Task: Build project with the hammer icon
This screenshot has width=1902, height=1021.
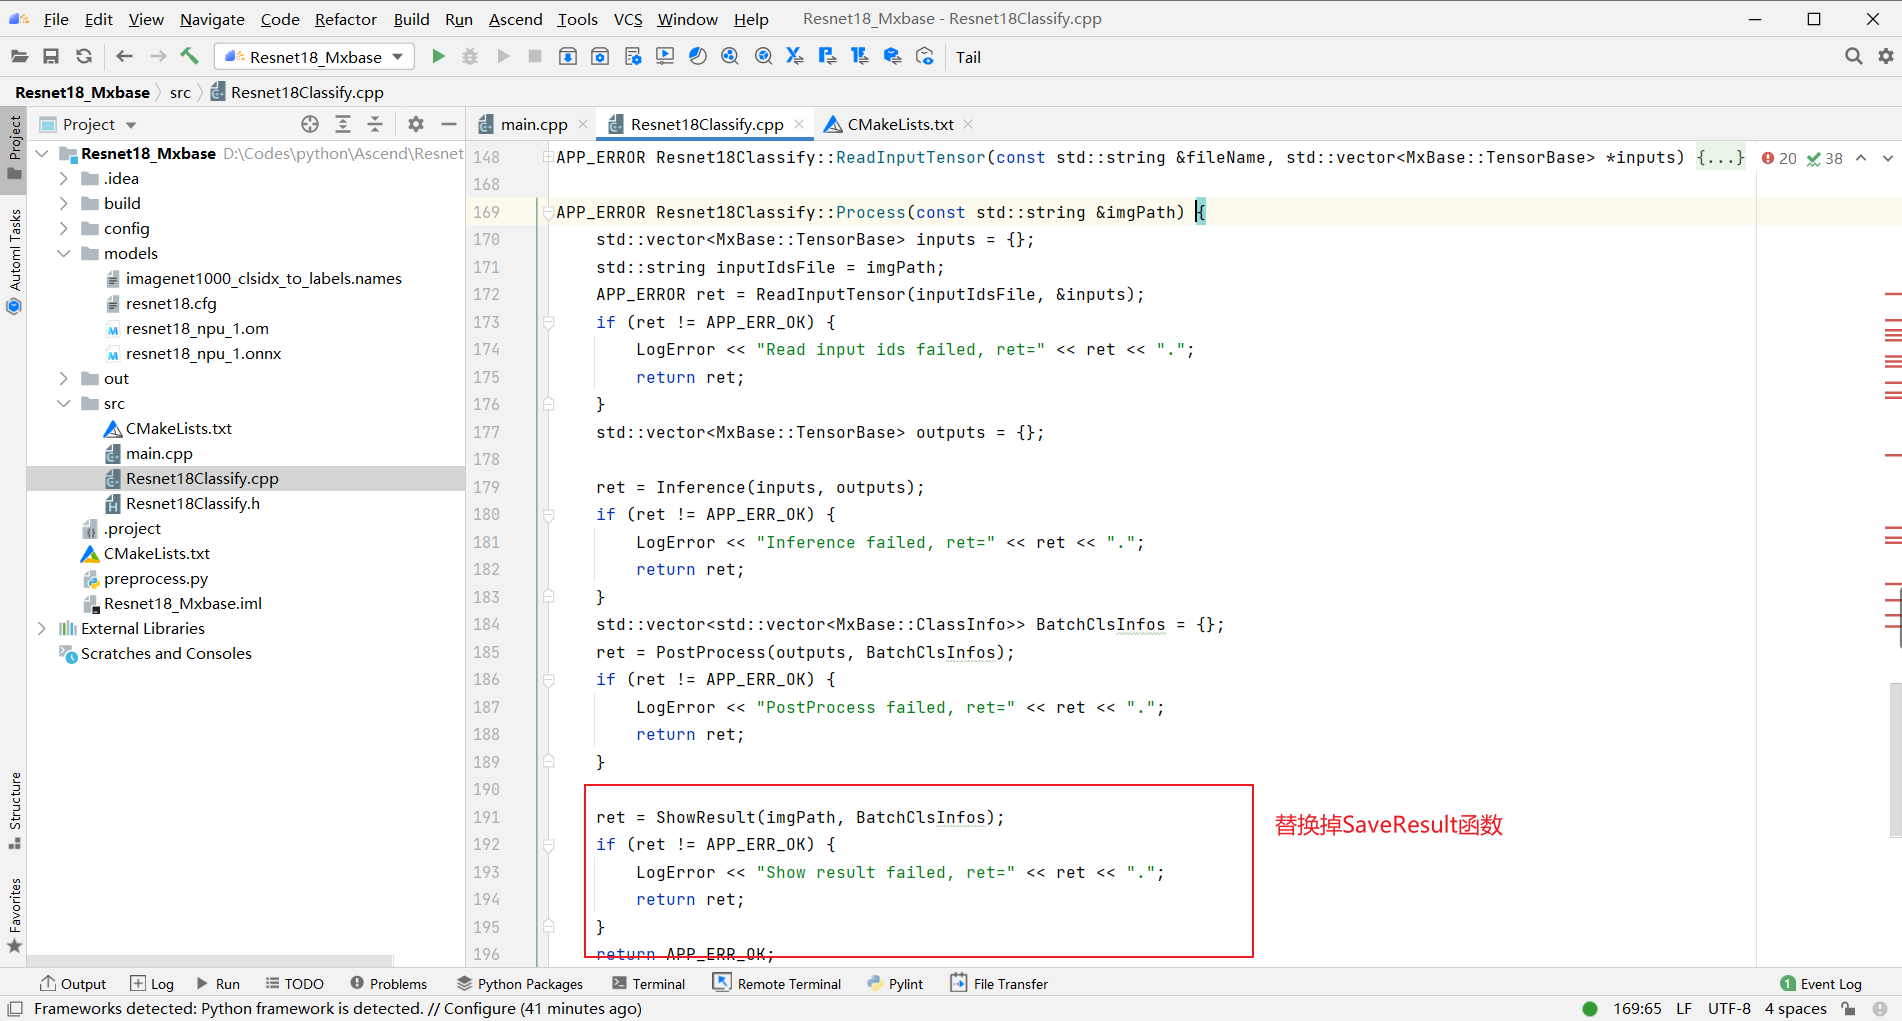Action: point(190,56)
